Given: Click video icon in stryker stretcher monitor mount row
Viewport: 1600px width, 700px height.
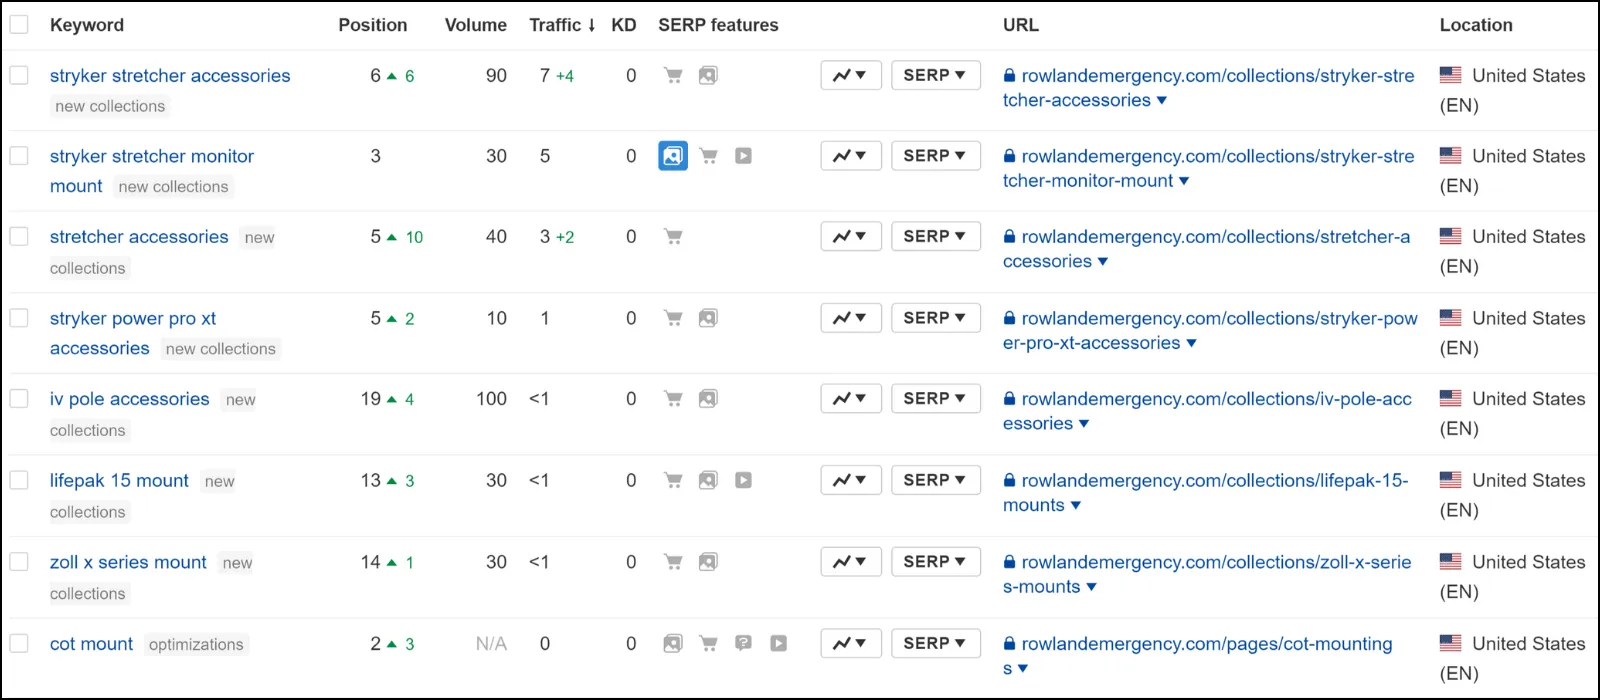Looking at the screenshot, I should pyautogui.click(x=743, y=156).
